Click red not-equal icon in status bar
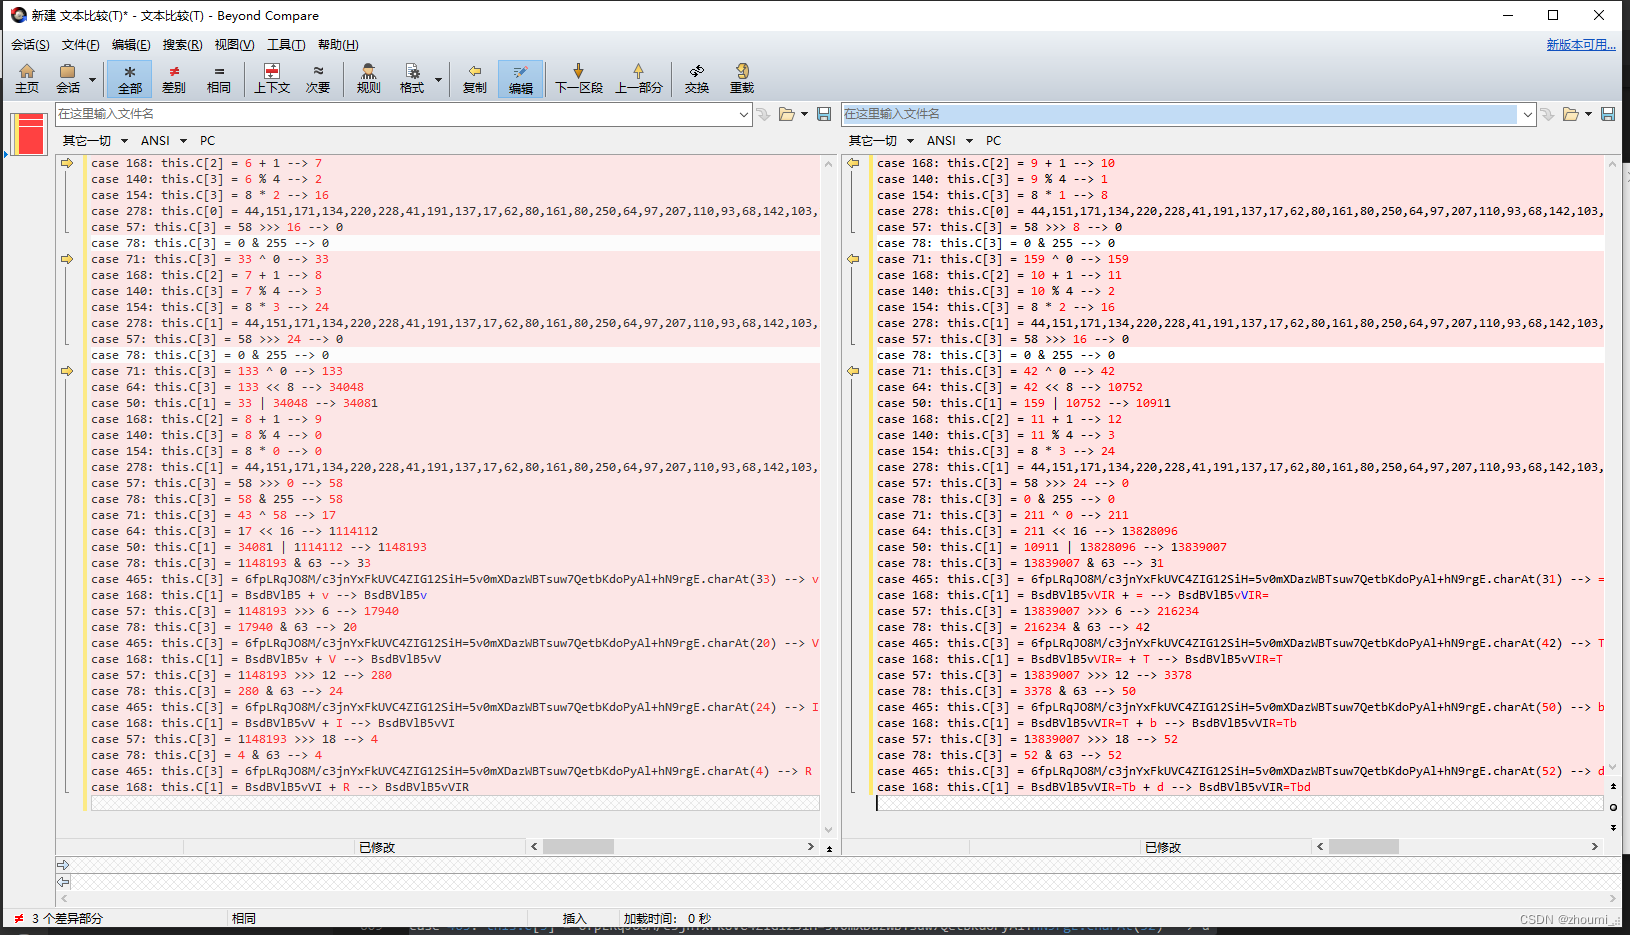 click(19, 918)
